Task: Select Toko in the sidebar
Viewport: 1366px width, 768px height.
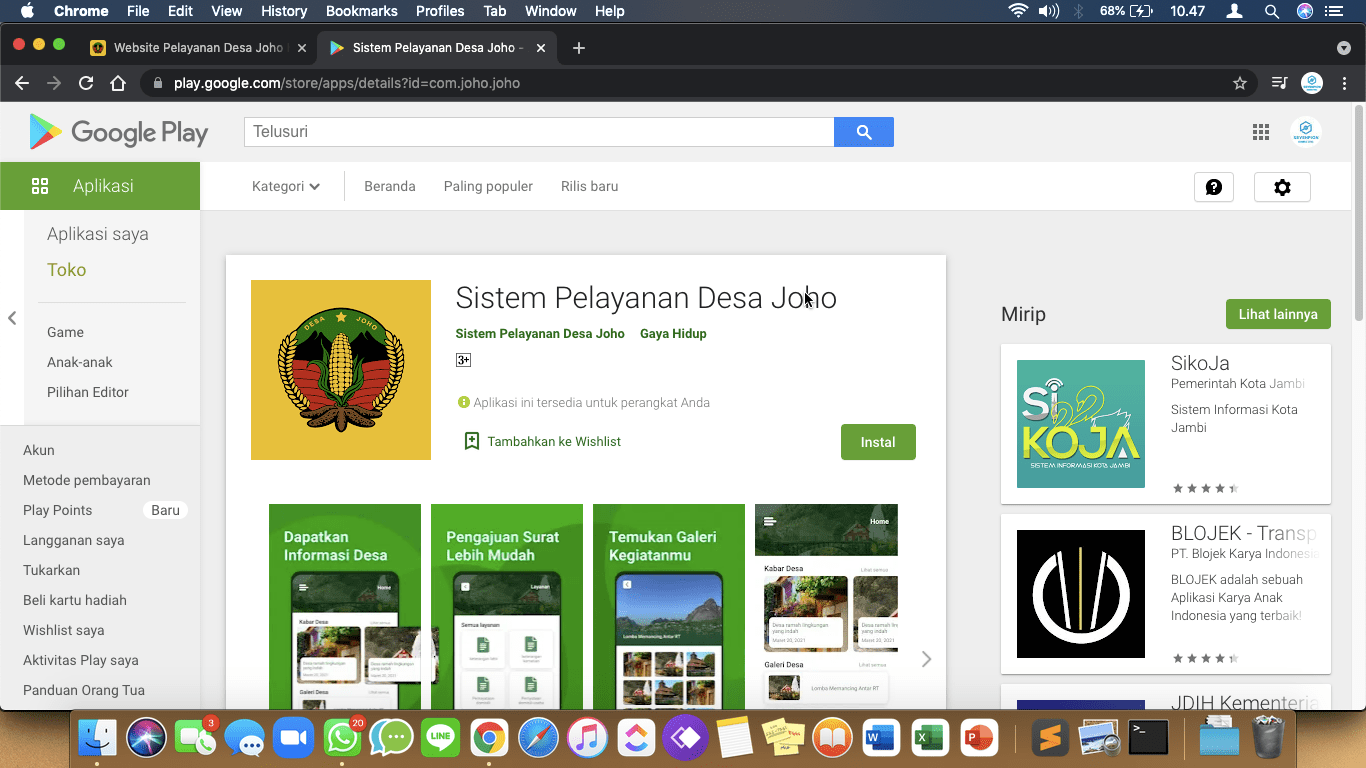Action: [67, 270]
